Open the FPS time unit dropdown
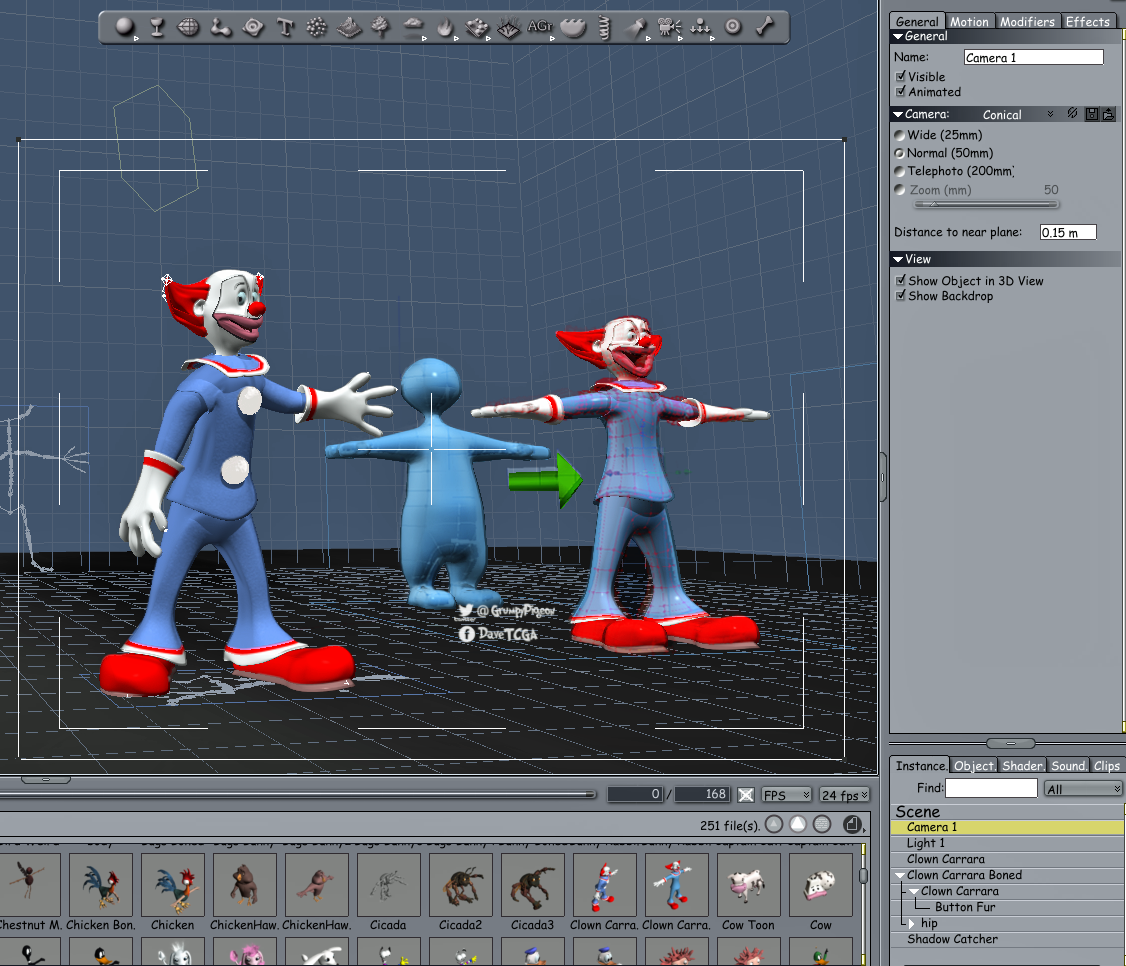Viewport: 1126px width, 966px height. tap(786, 795)
